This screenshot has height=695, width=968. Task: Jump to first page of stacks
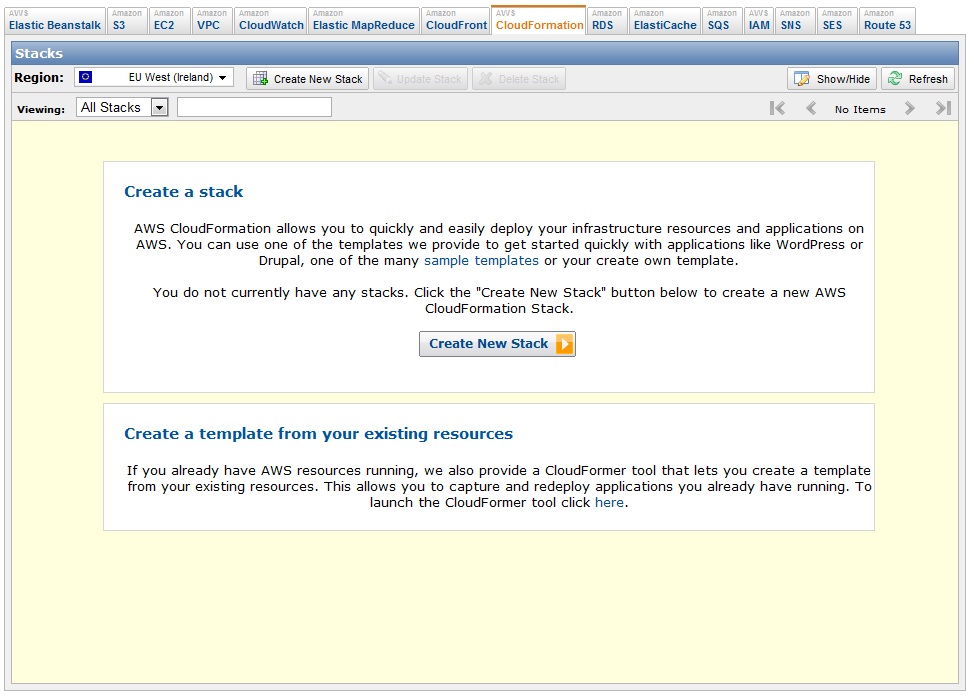coord(777,109)
